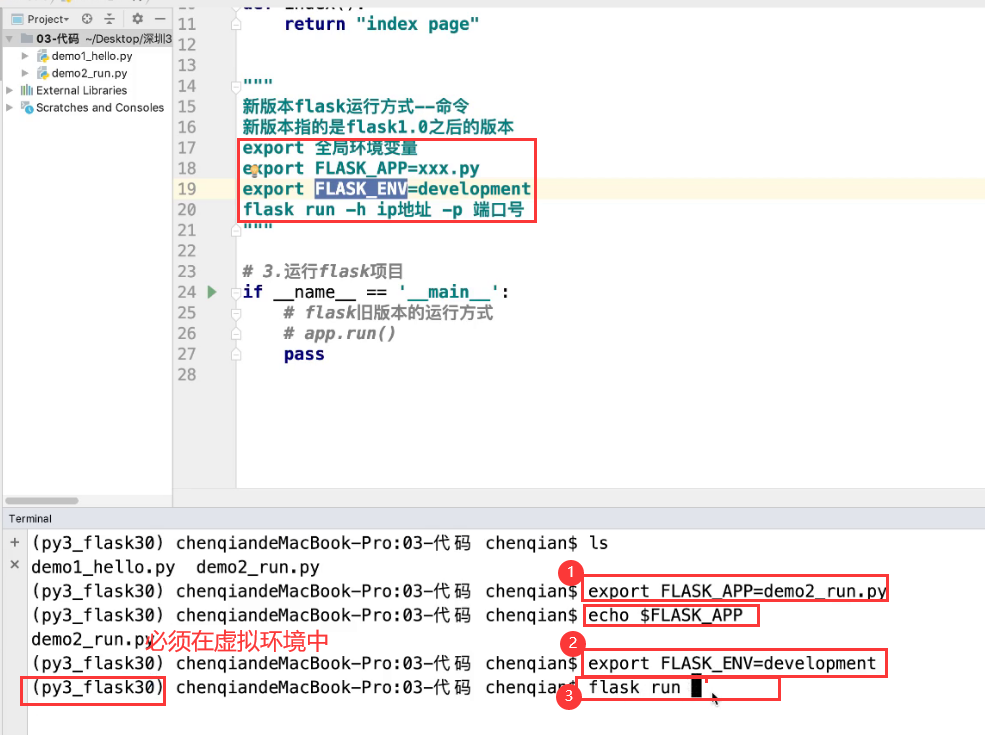Select demo2_run.py in project tree
The image size is (985, 735).
tap(89, 73)
